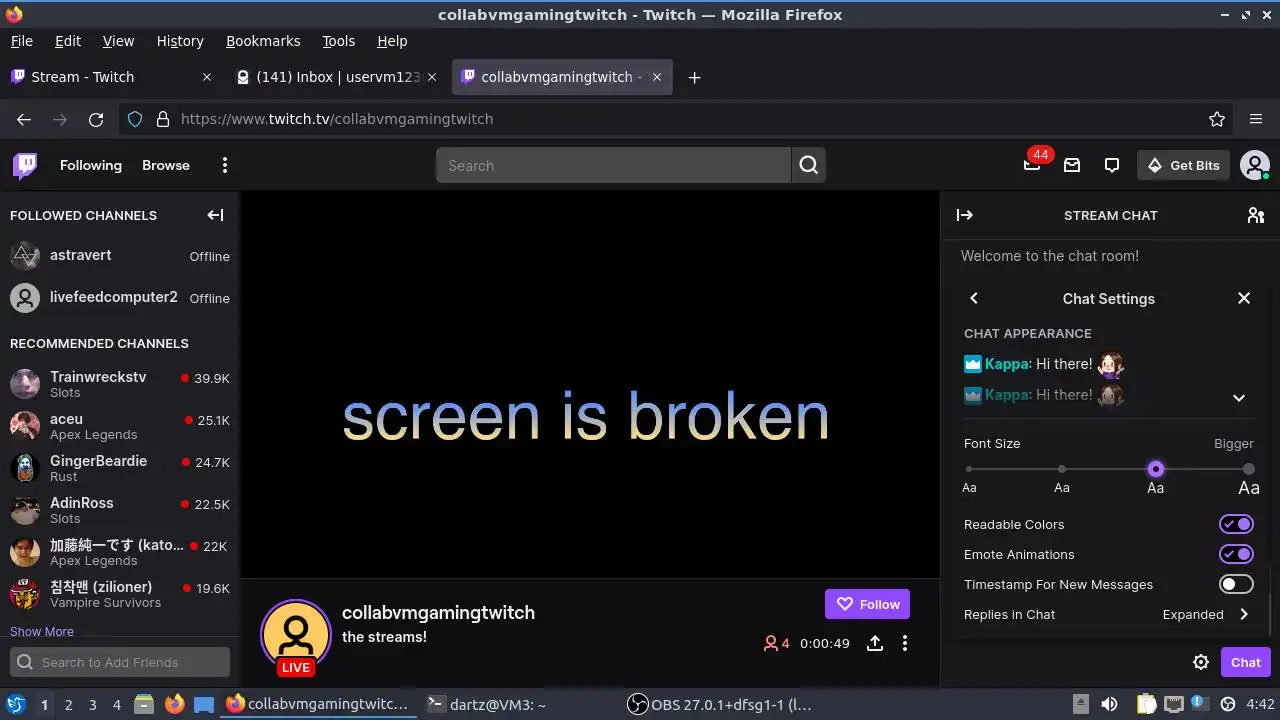Screen dimensions: 1280x720
Task: Open the Bookmarks menu
Action: coord(263,41)
